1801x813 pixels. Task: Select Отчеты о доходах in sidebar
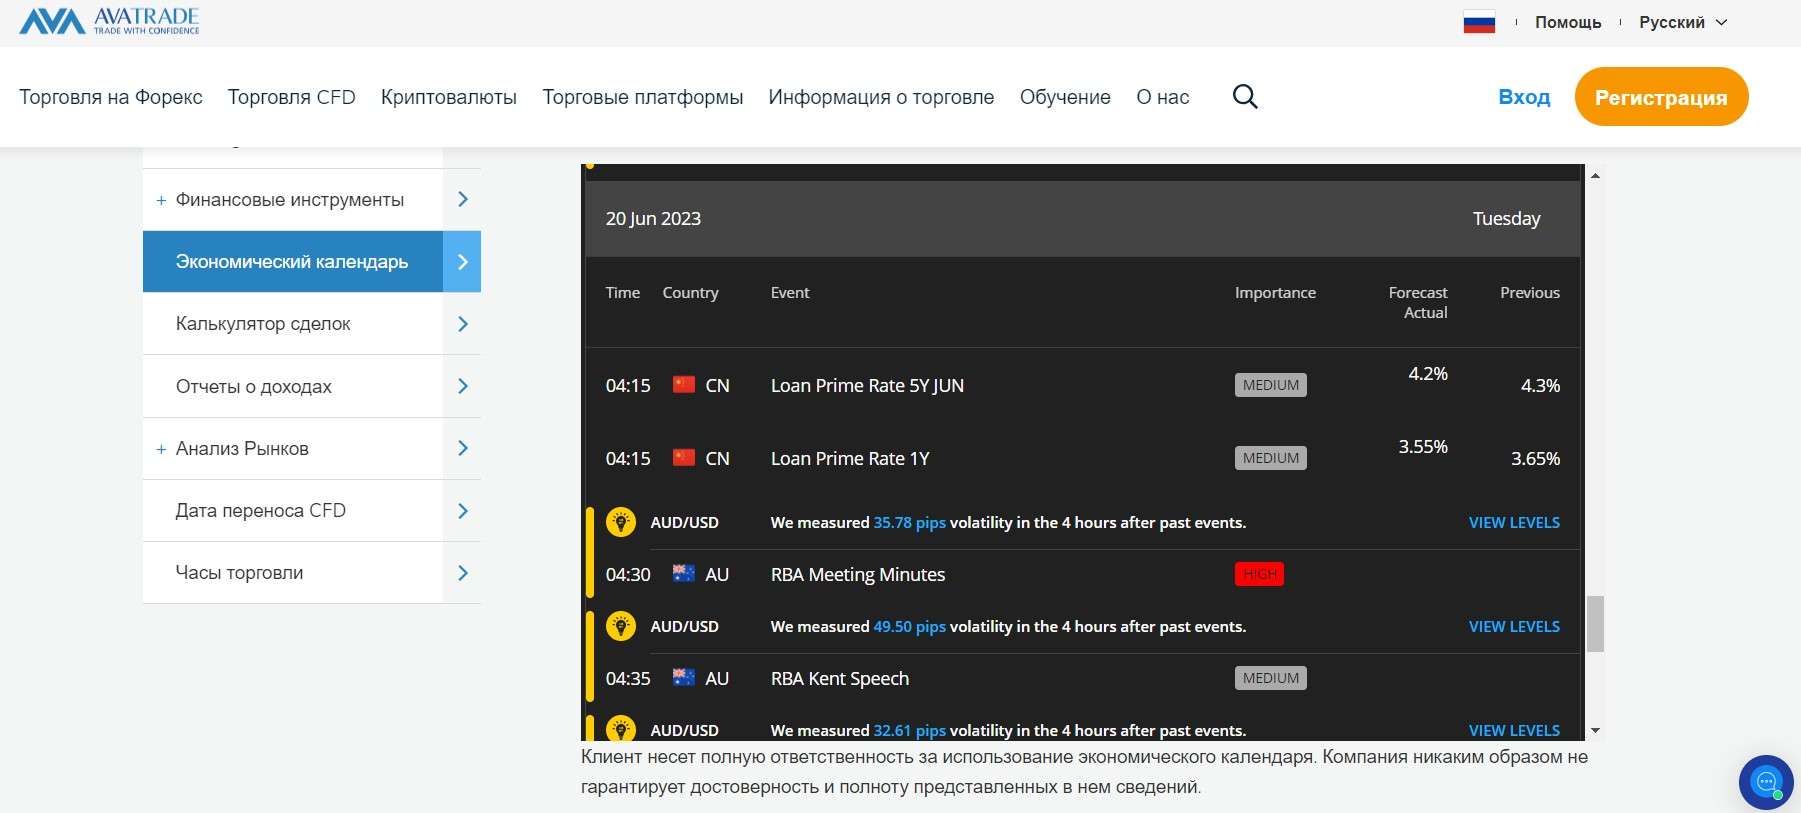coord(254,386)
